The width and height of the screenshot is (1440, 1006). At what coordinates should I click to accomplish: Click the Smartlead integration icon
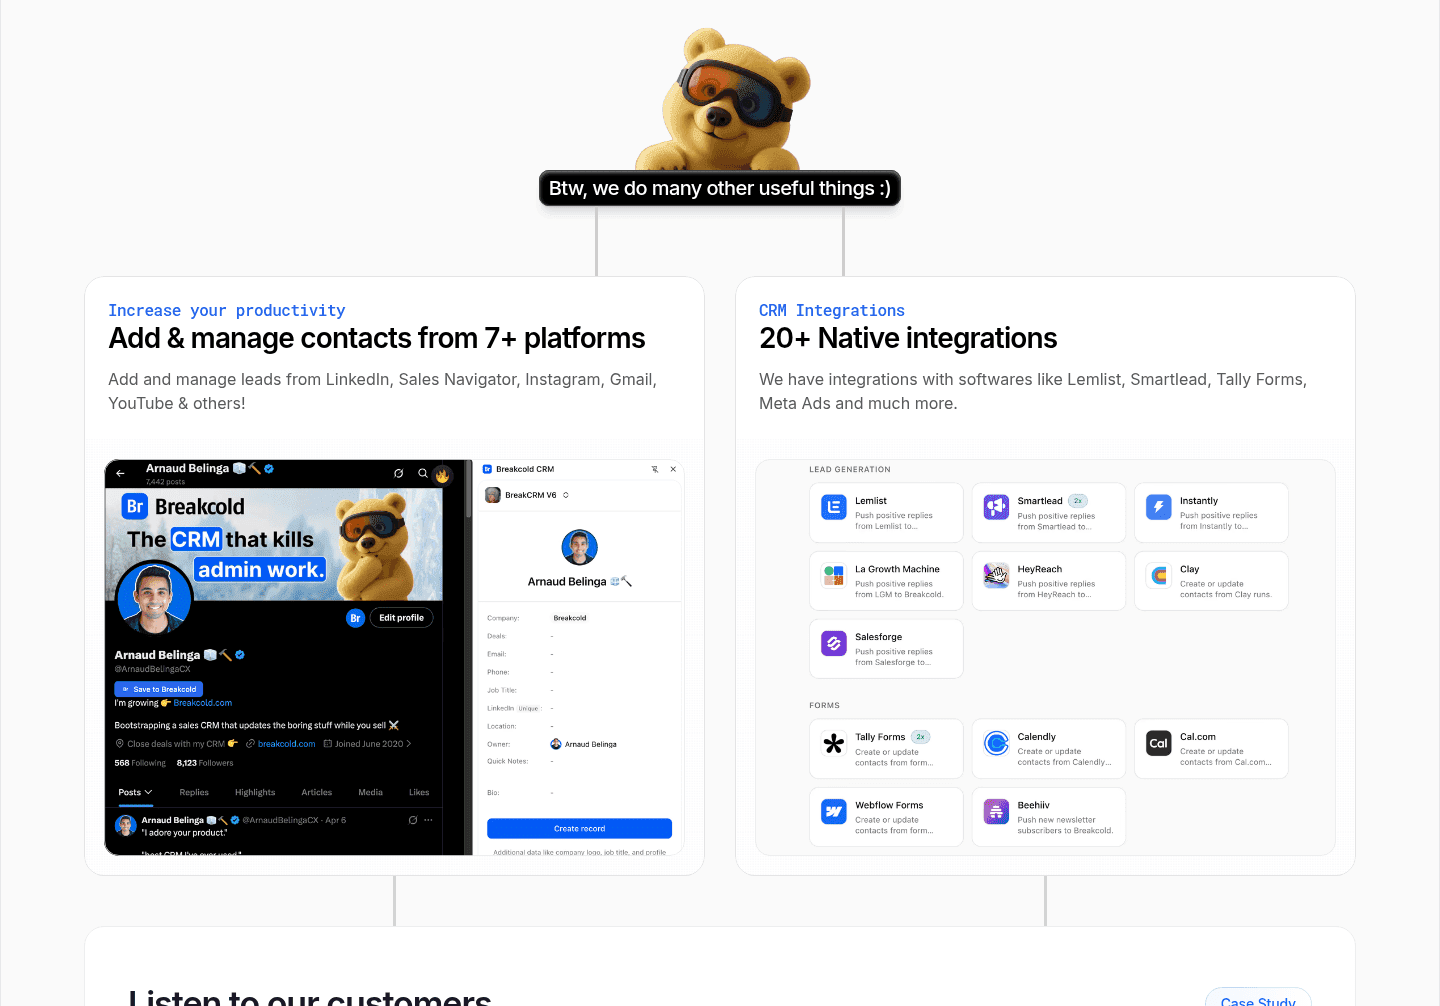[x=996, y=507]
